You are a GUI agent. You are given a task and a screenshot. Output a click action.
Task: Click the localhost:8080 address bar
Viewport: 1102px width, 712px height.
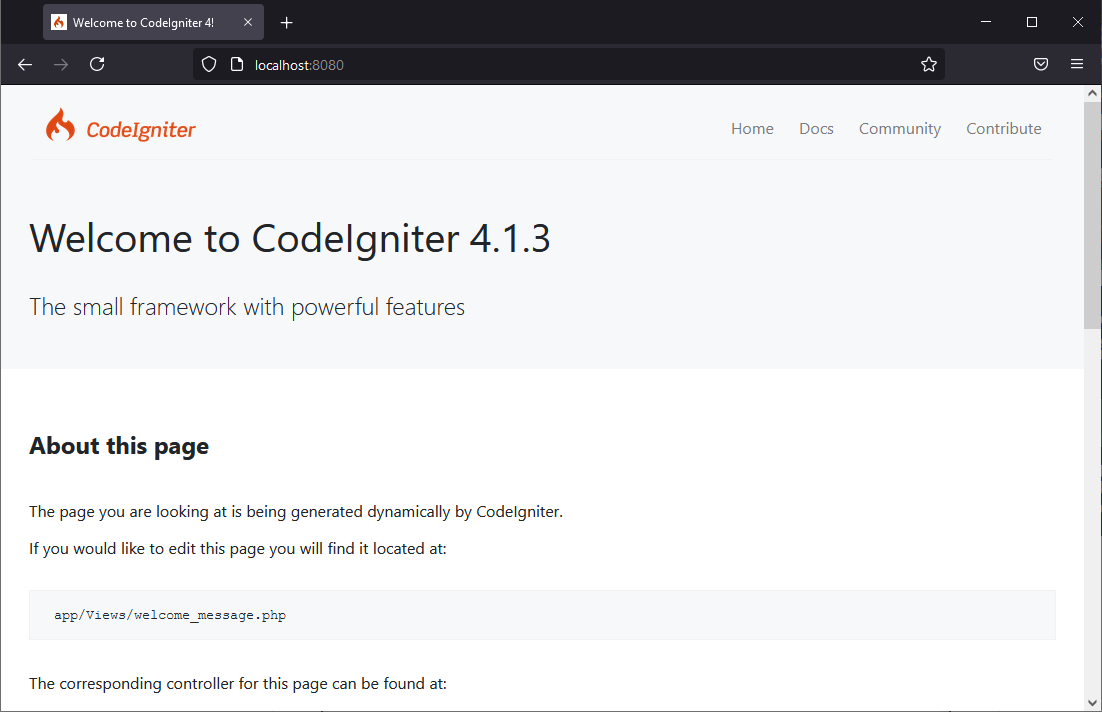click(569, 65)
